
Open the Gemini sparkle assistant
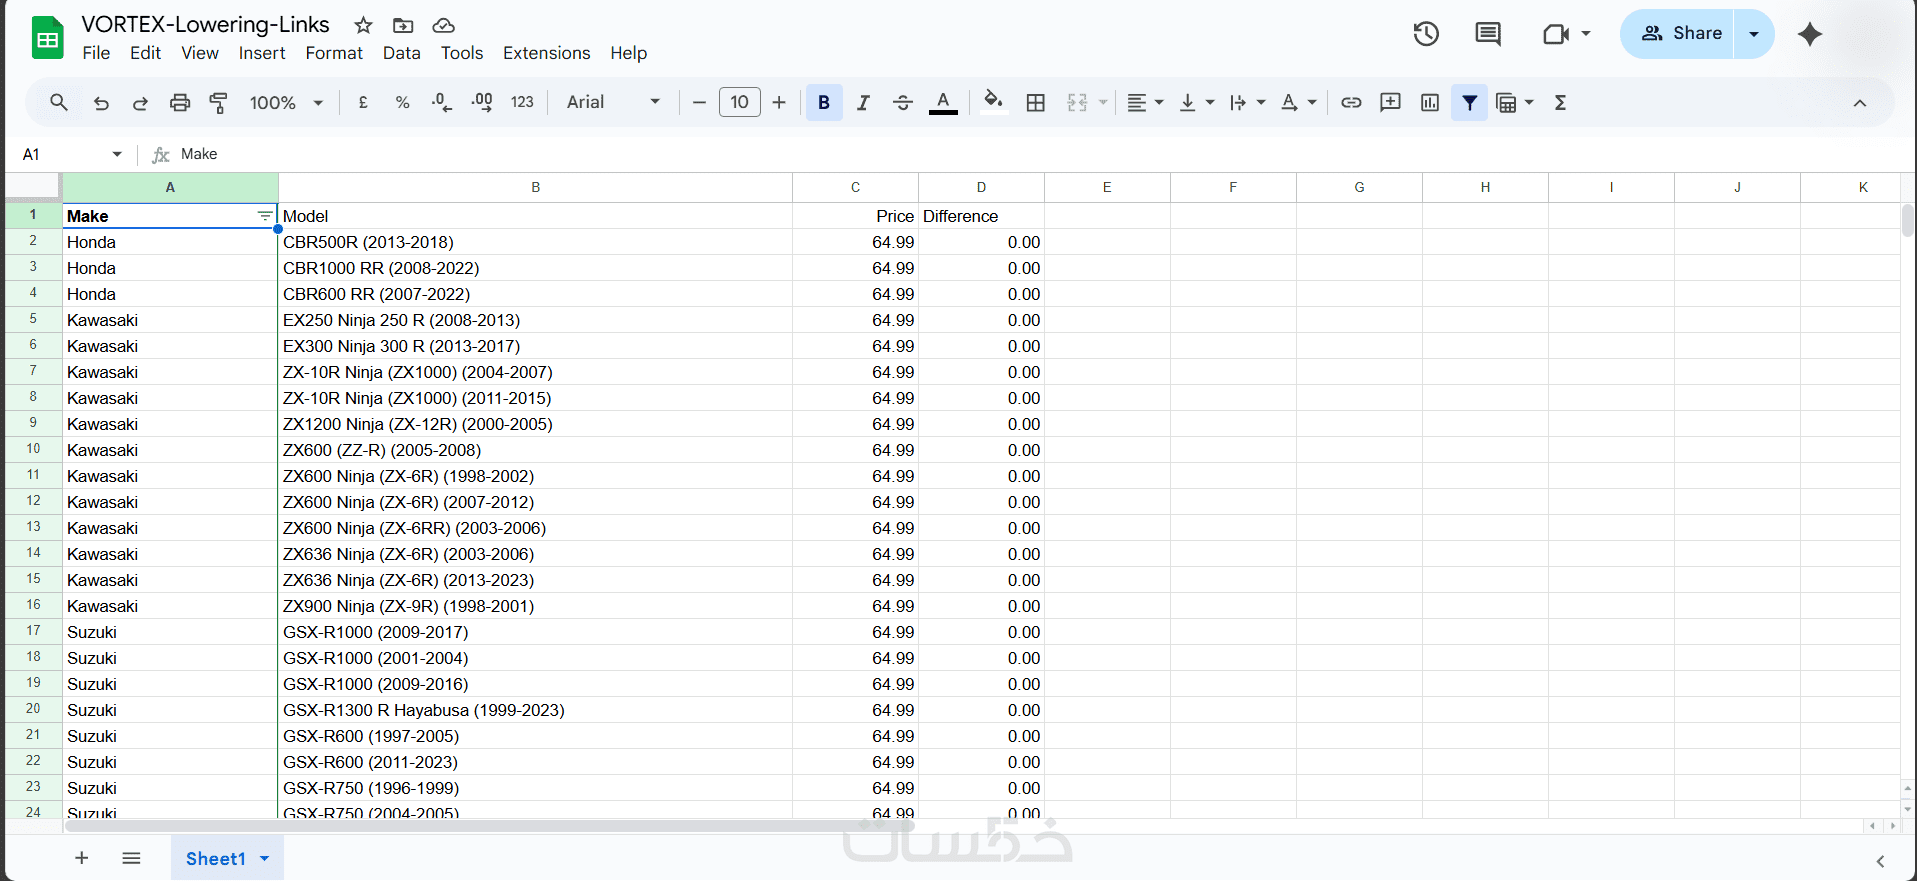[x=1810, y=34]
